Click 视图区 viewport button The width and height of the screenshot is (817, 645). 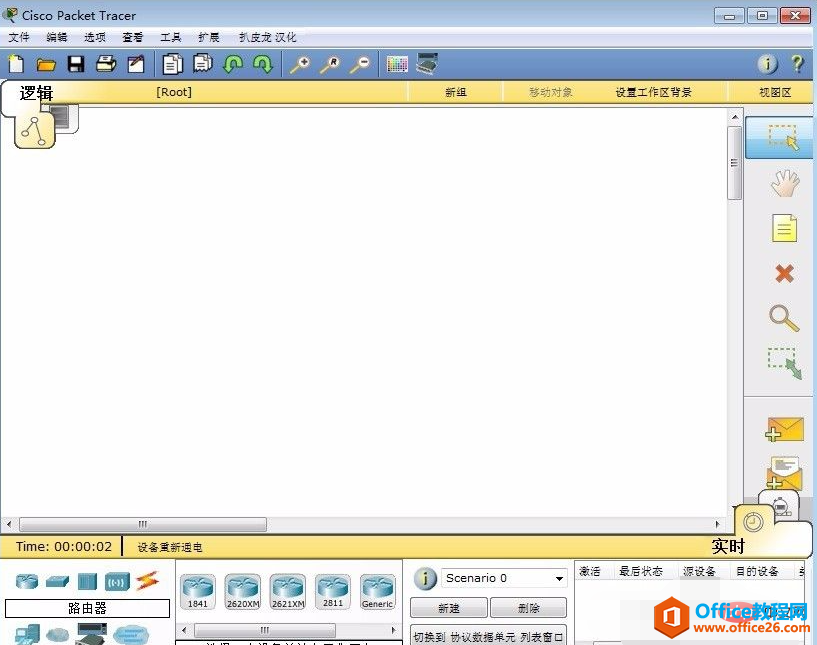click(775, 92)
